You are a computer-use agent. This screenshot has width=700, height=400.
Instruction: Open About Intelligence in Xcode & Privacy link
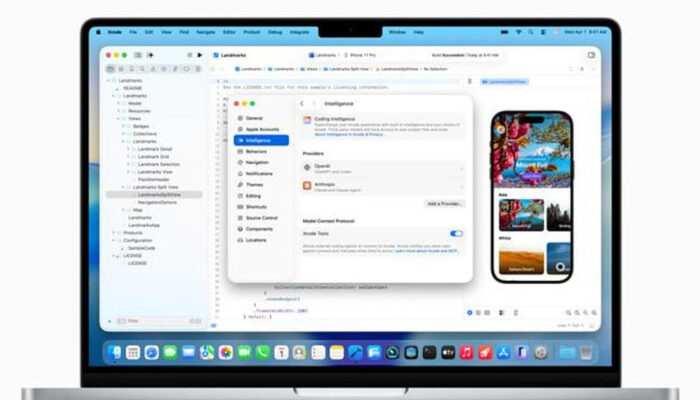[348, 134]
